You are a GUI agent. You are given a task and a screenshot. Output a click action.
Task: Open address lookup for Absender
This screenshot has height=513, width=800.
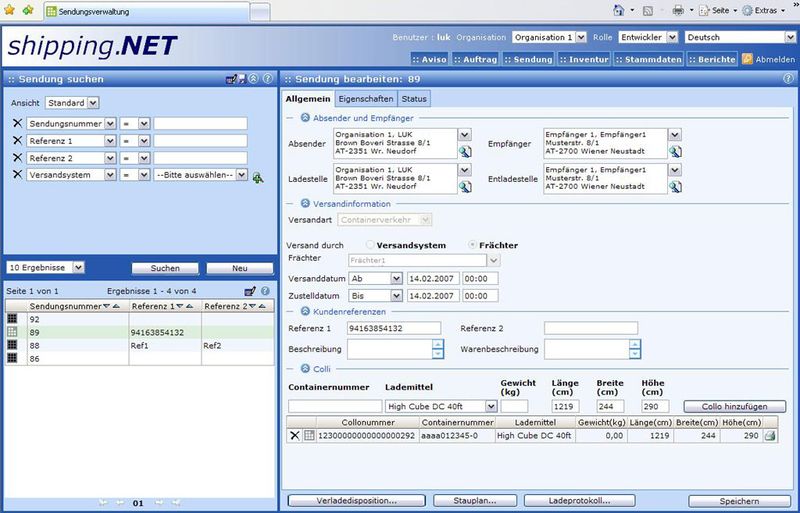coord(465,151)
